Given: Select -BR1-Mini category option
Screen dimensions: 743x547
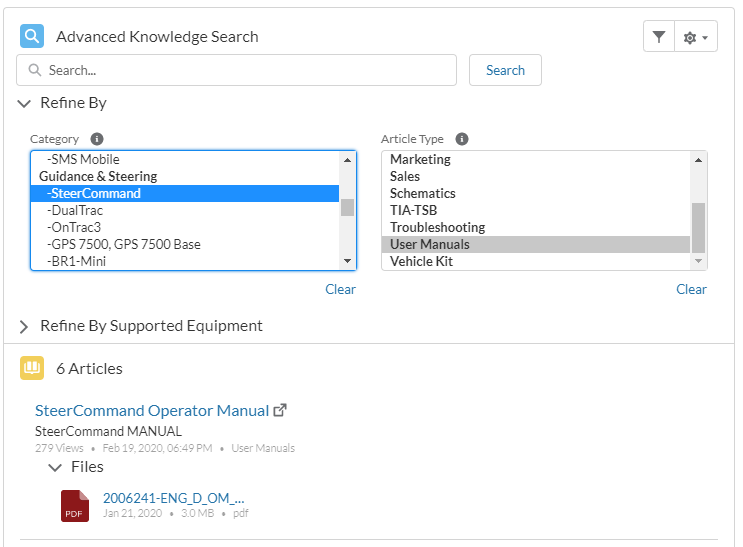Looking at the screenshot, I should 185,261.
